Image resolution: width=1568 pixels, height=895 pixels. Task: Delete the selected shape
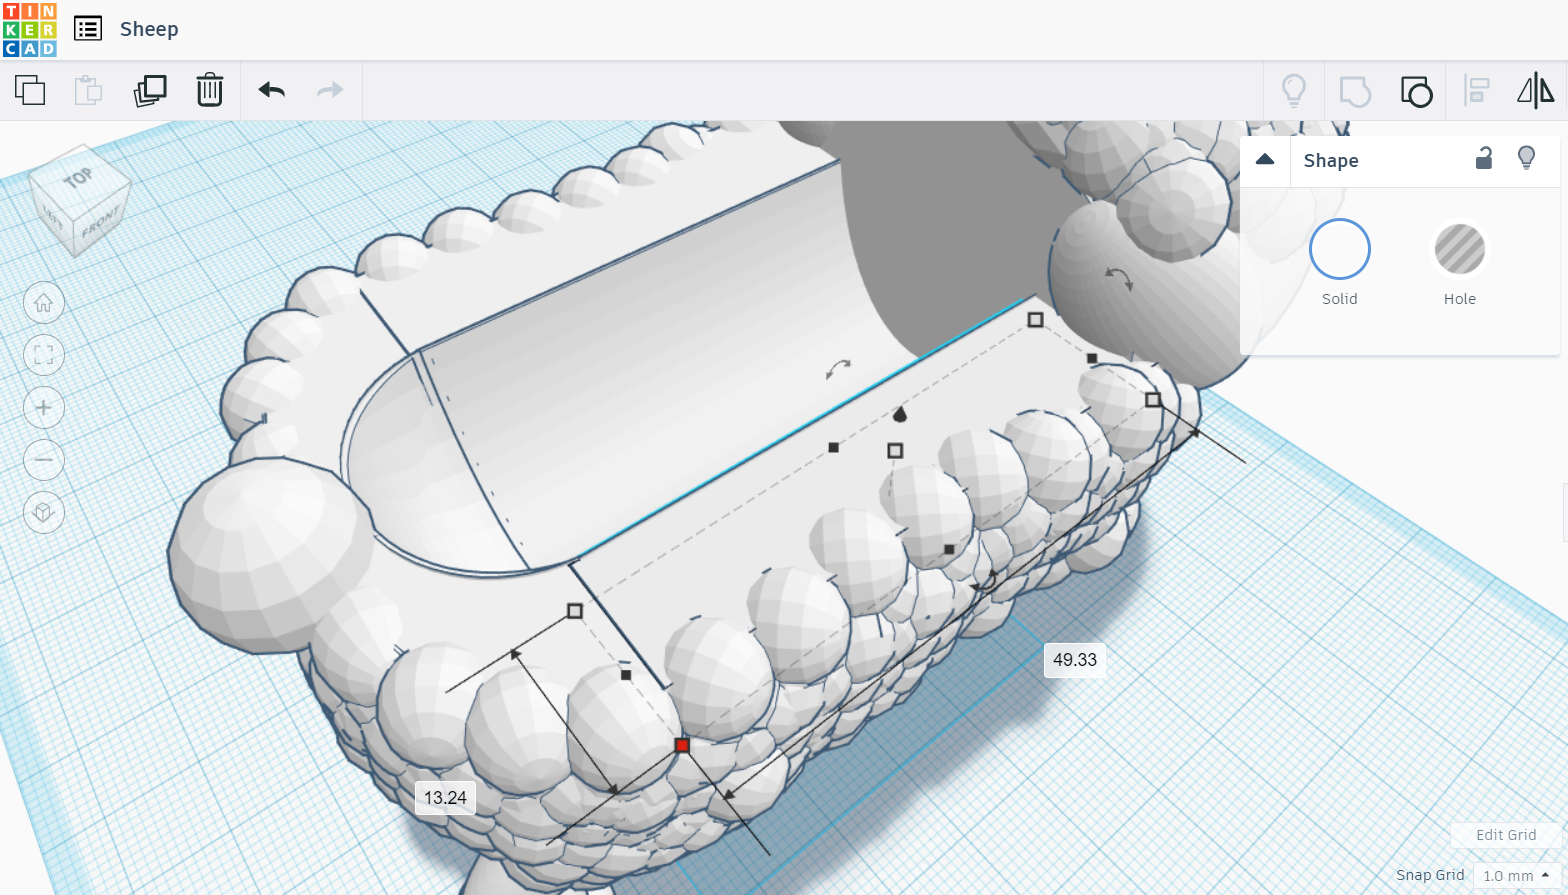click(x=210, y=90)
